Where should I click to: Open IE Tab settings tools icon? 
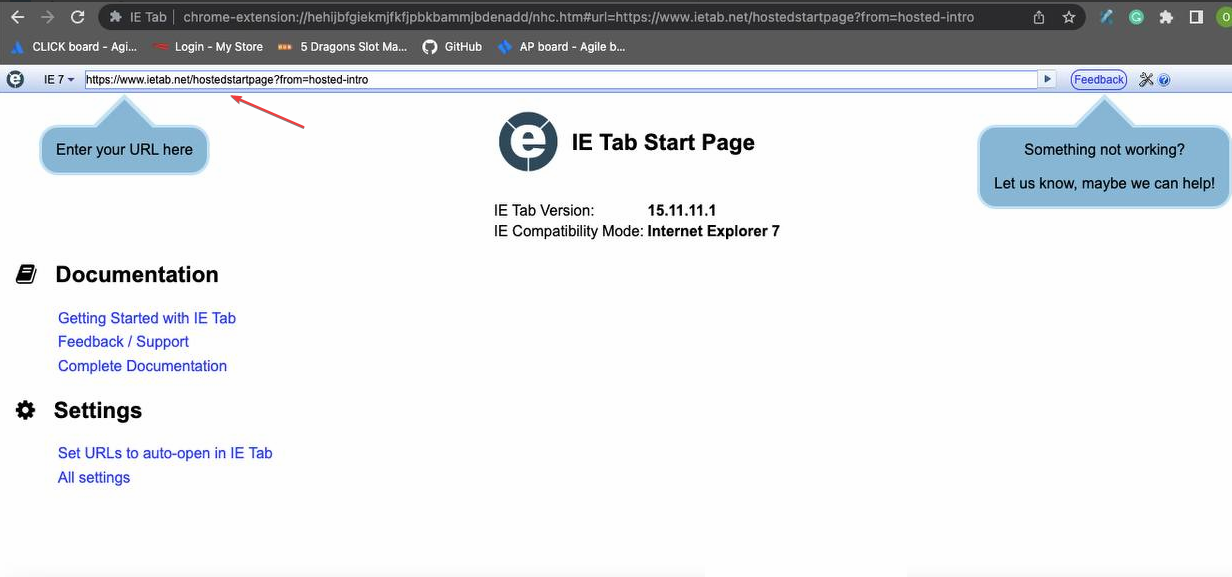click(x=1146, y=79)
